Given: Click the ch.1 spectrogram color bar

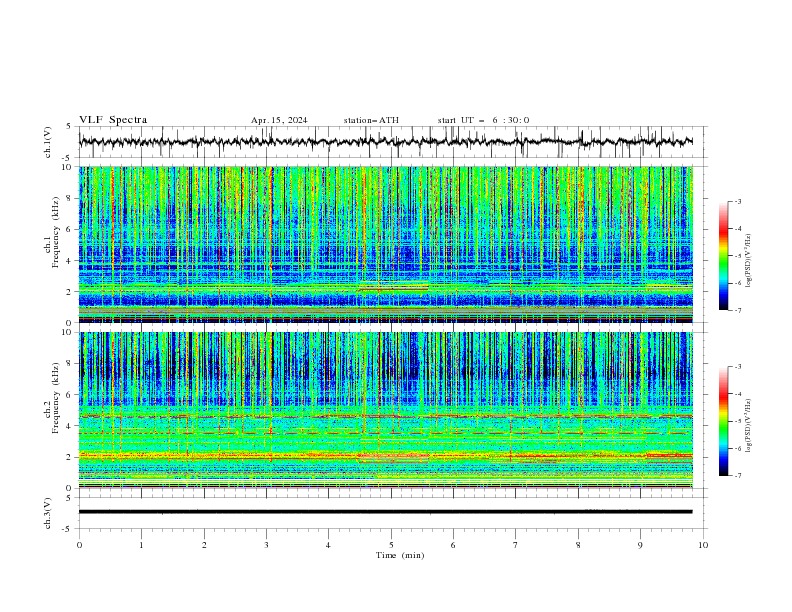Looking at the screenshot, I should coord(724,256).
